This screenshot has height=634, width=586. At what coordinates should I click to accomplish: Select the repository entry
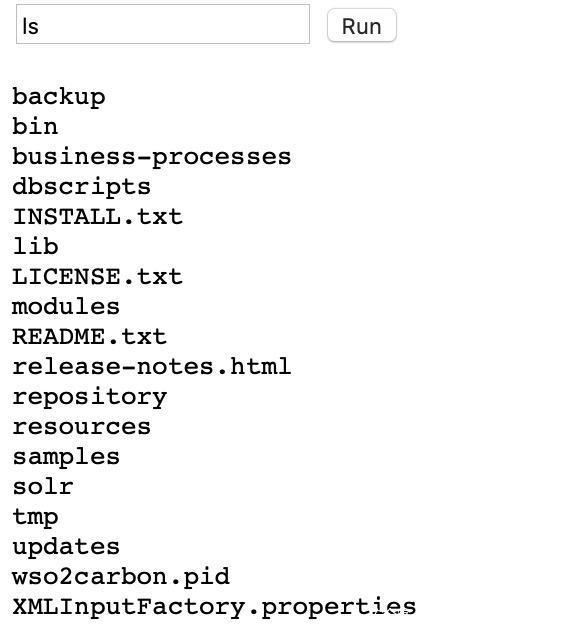pyautogui.click(x=90, y=397)
